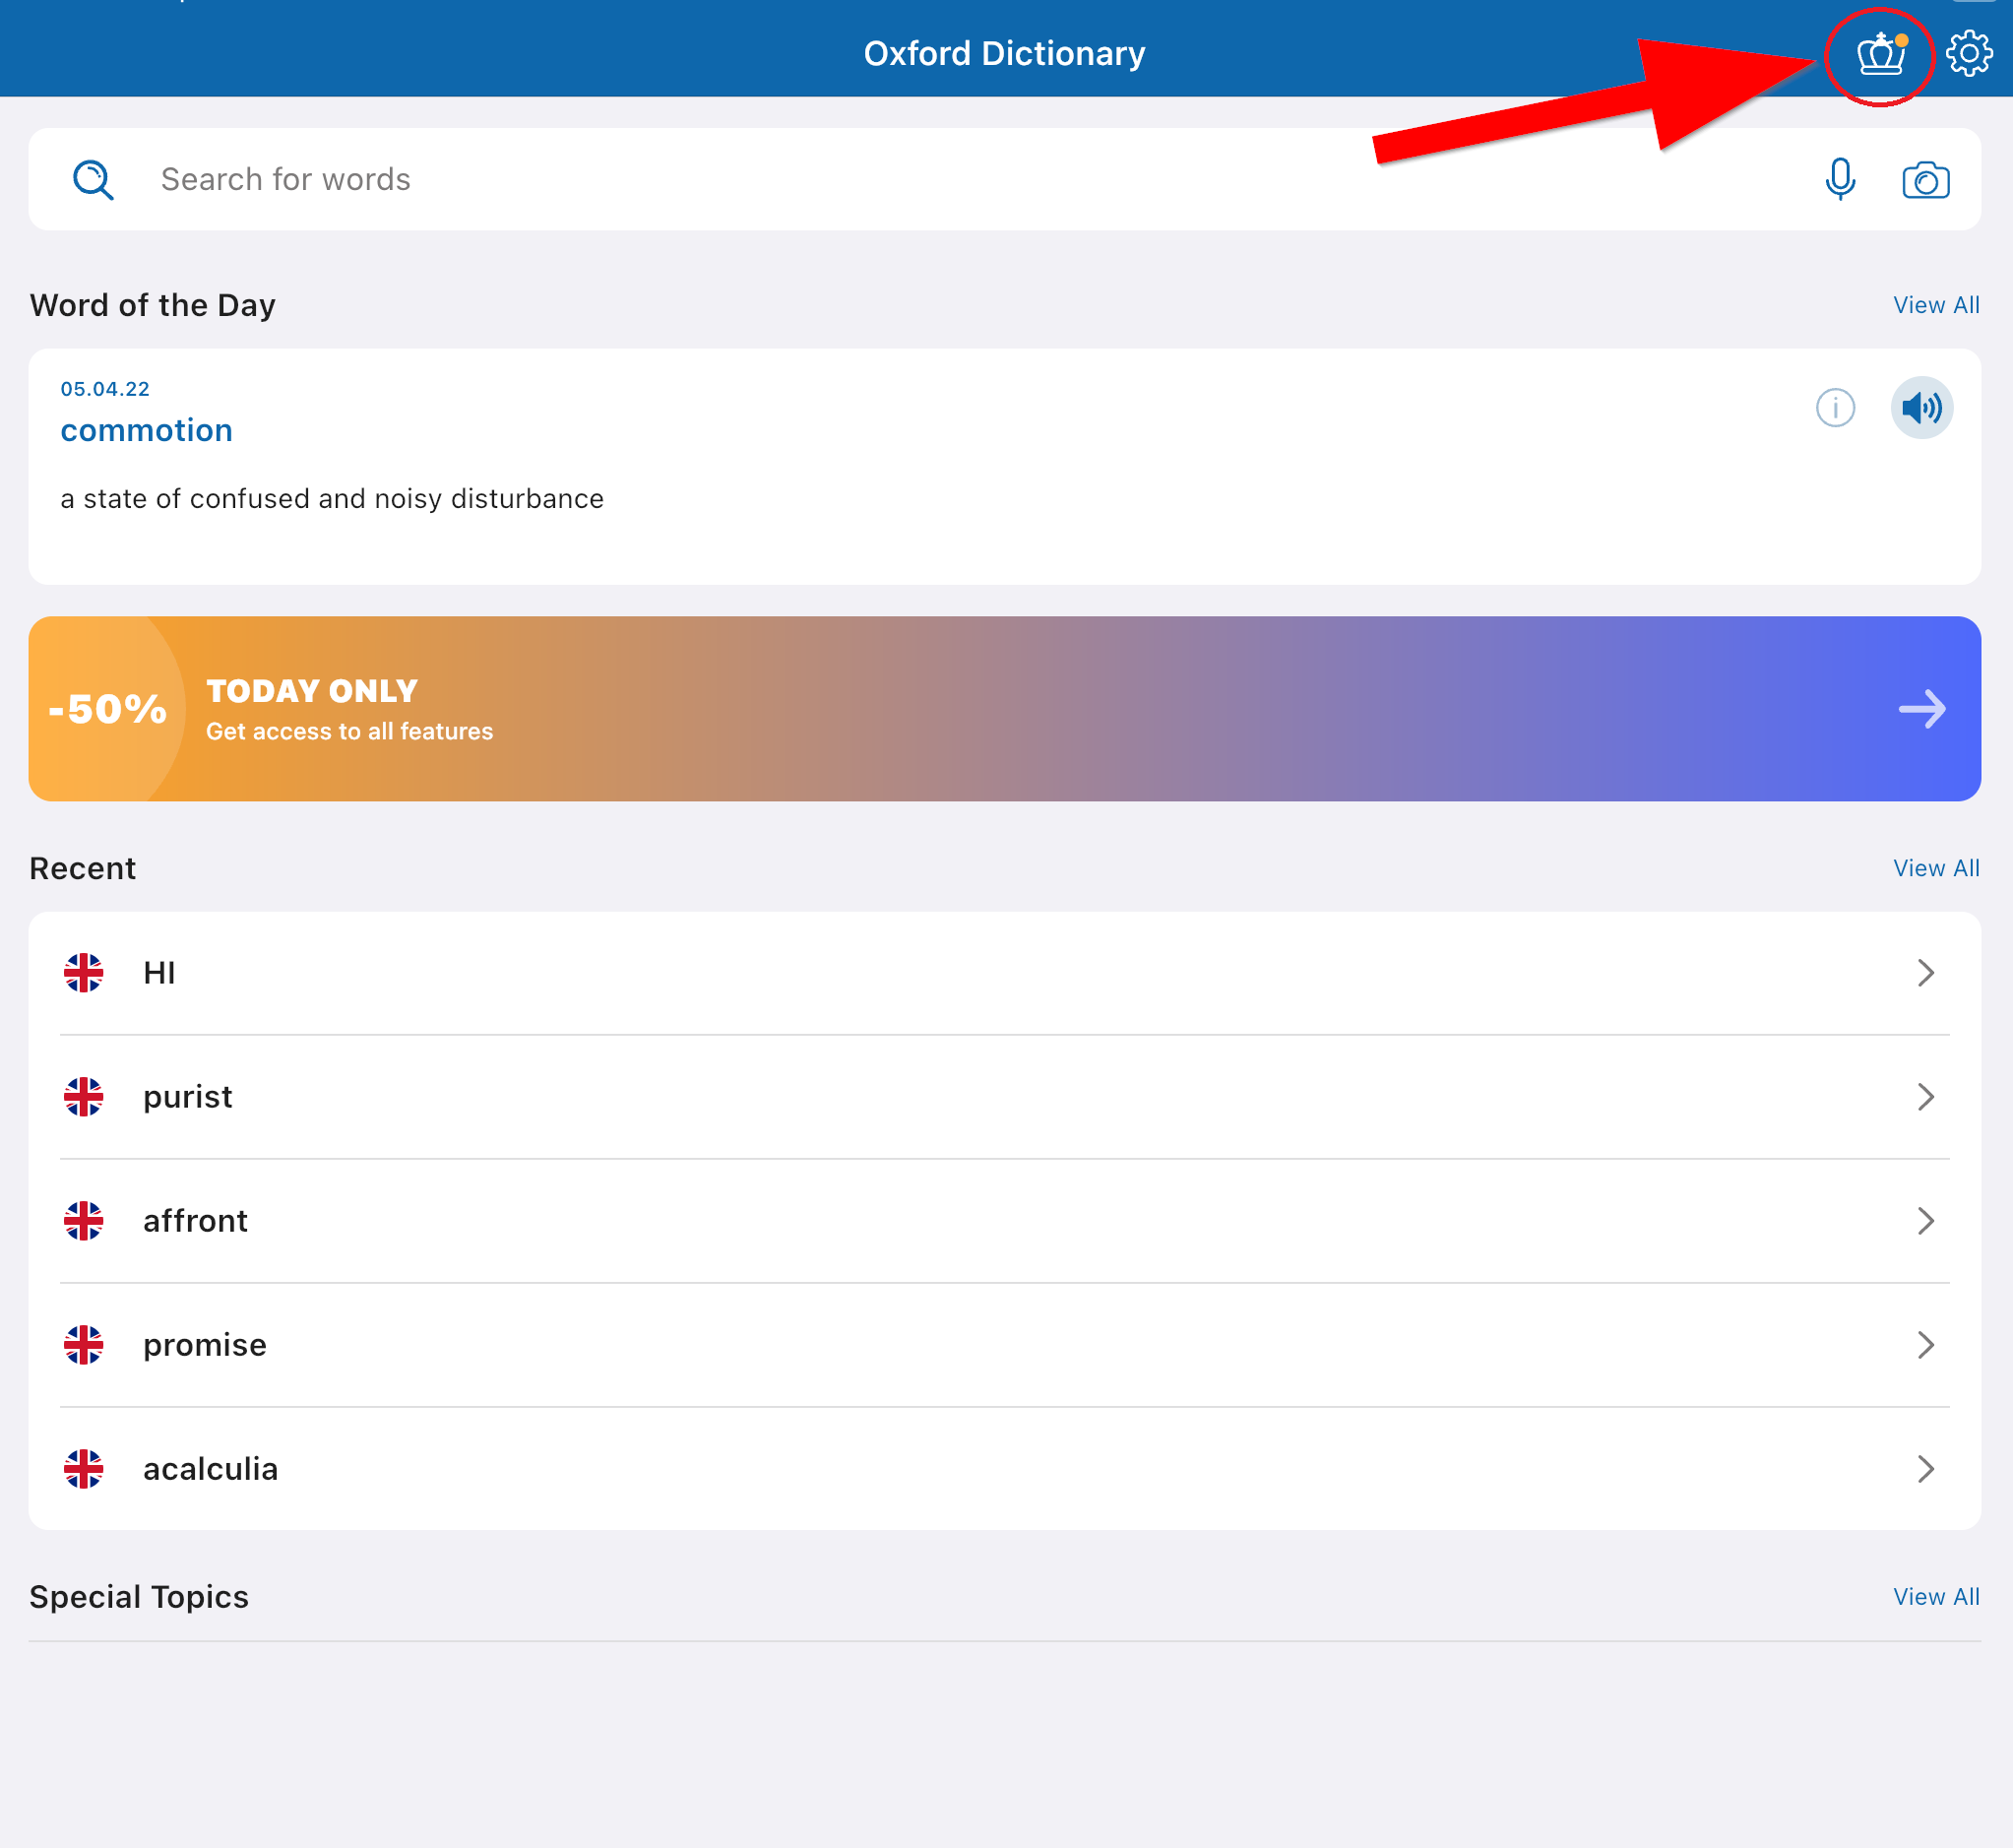The height and width of the screenshot is (1848, 2013).
Task: Click chevron on the purist row
Action: pyautogui.click(x=1925, y=1097)
